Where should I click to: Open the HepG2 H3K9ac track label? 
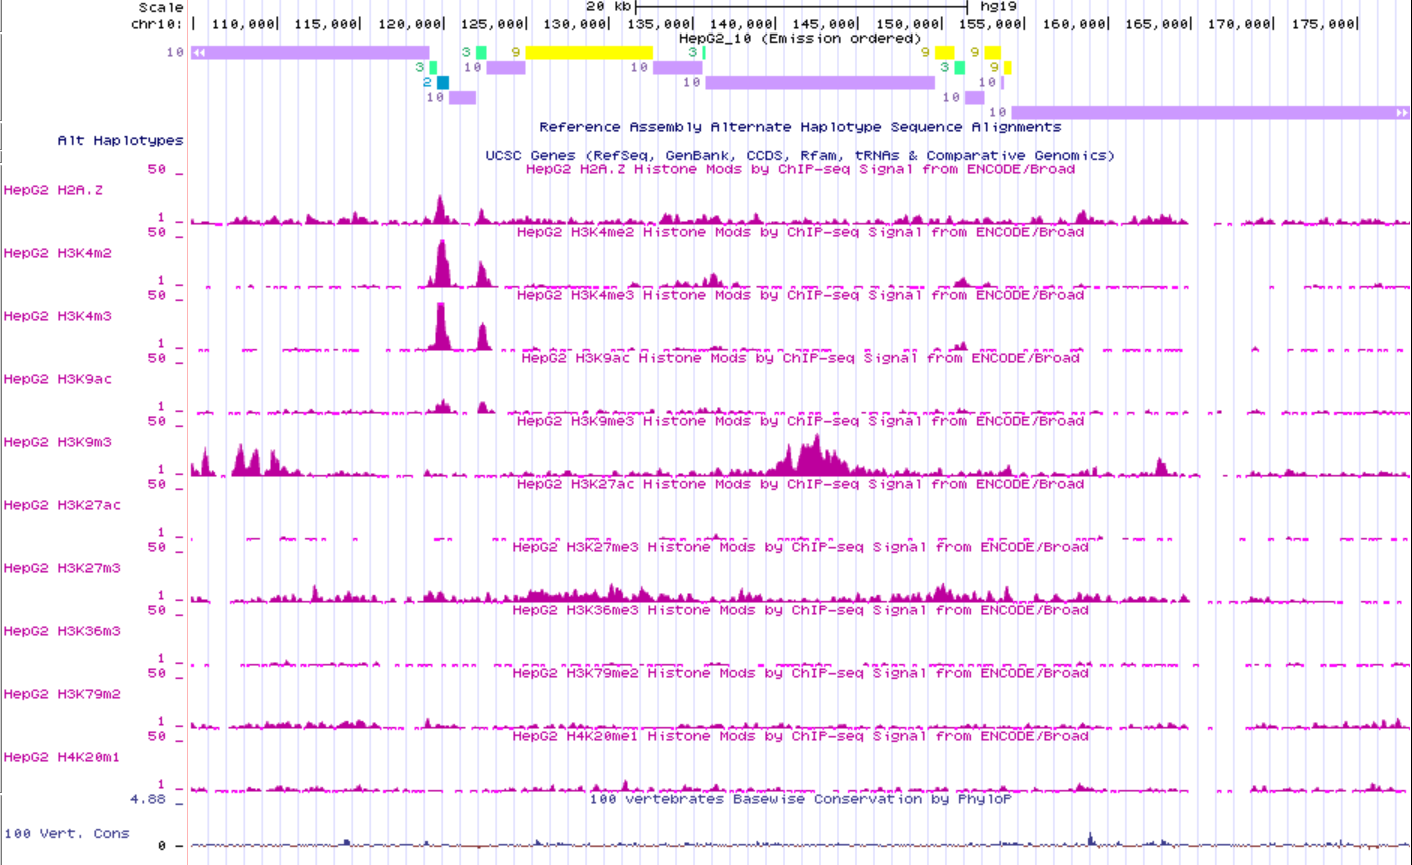[58, 379]
